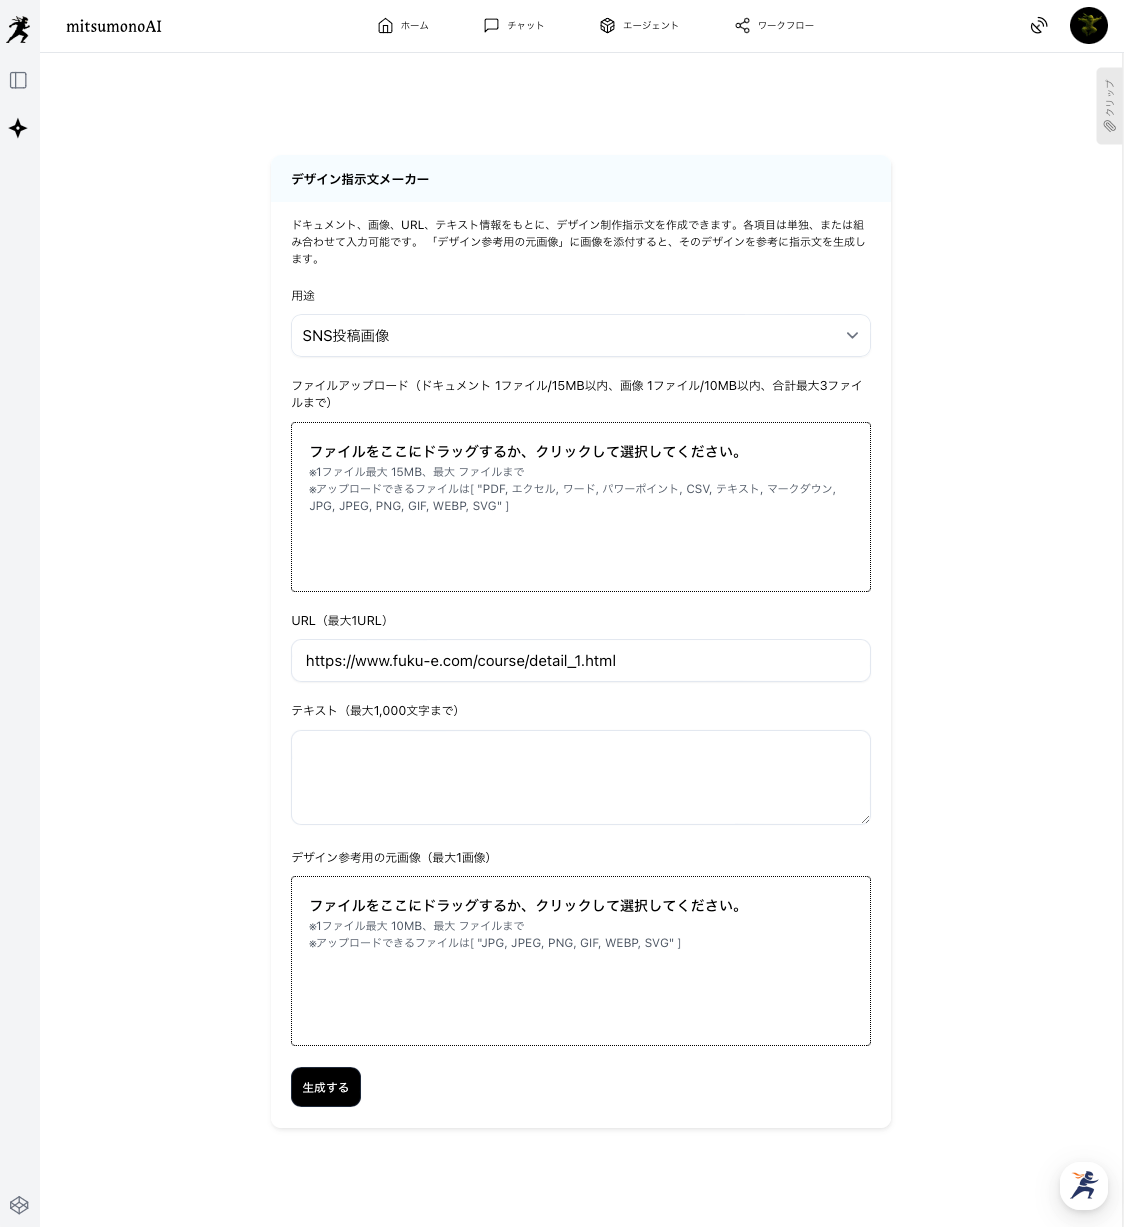Click the mitsumonoAI brand name
Viewport: 1124px width, 1227px height.
click(114, 27)
